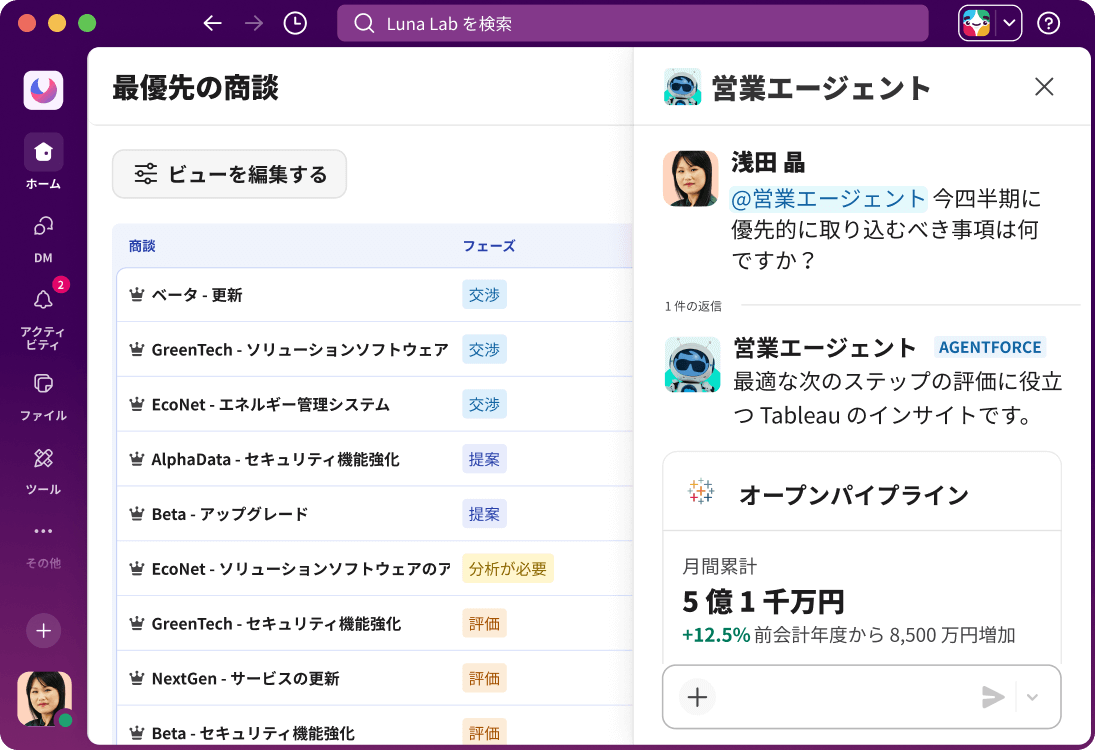Open the ファイル section in the sidebar

pos(43,390)
